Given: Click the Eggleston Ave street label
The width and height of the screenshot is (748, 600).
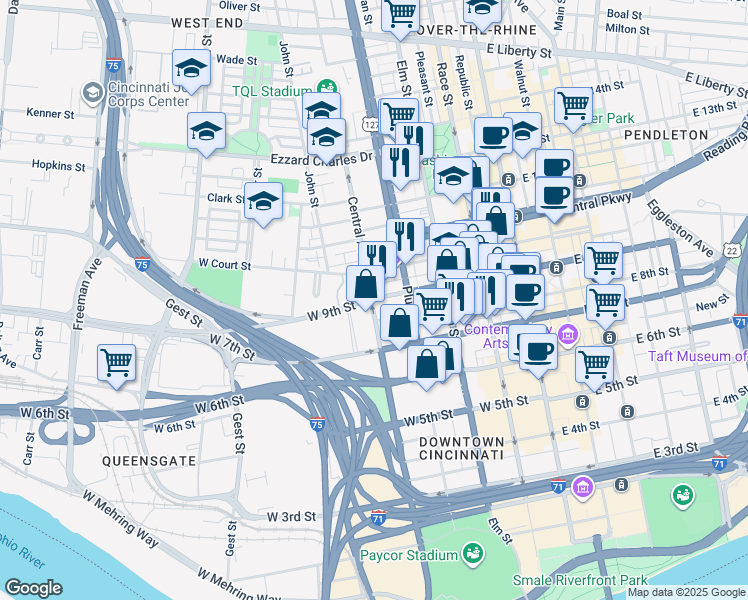Looking at the screenshot, I should pos(680,228).
